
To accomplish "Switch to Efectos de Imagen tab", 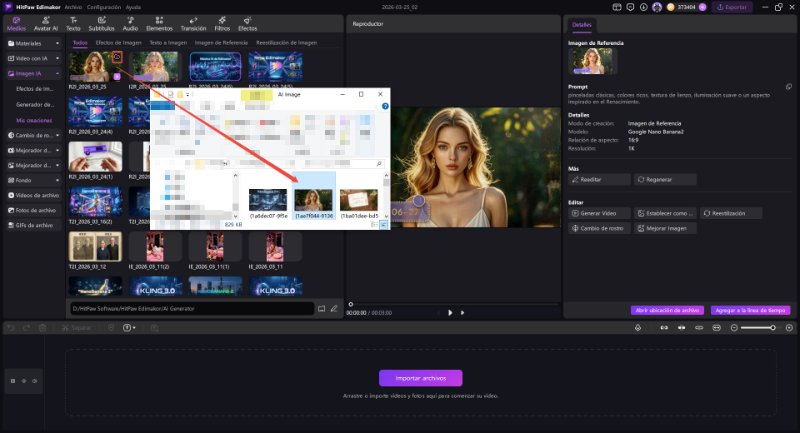I will 118,43.
